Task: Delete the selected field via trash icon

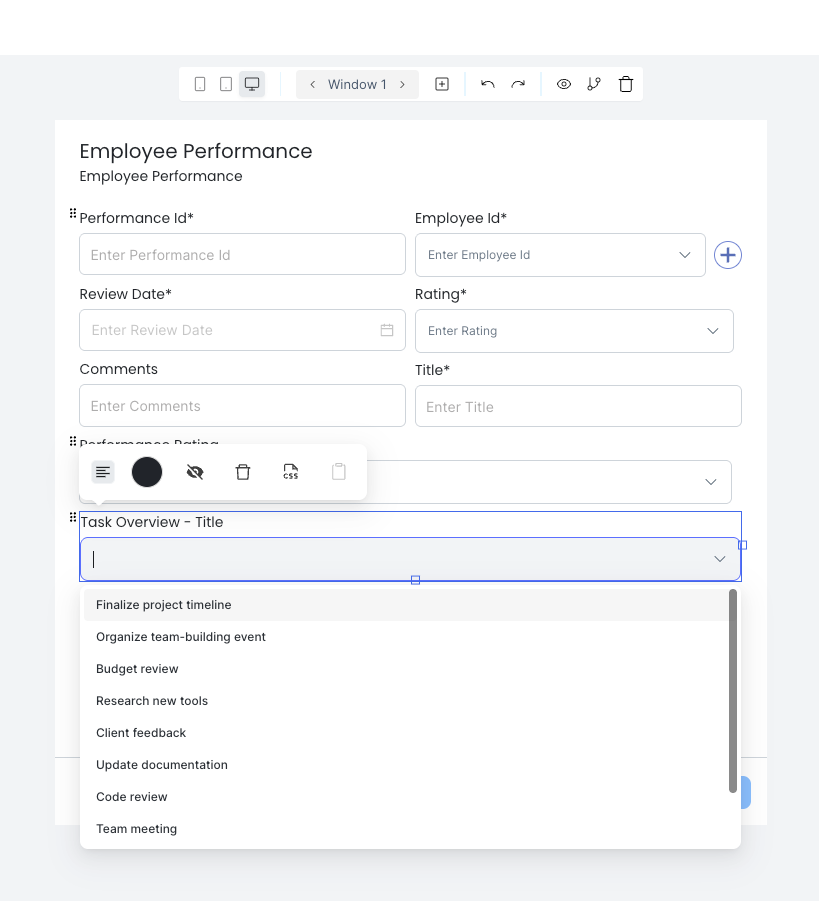Action: point(243,472)
